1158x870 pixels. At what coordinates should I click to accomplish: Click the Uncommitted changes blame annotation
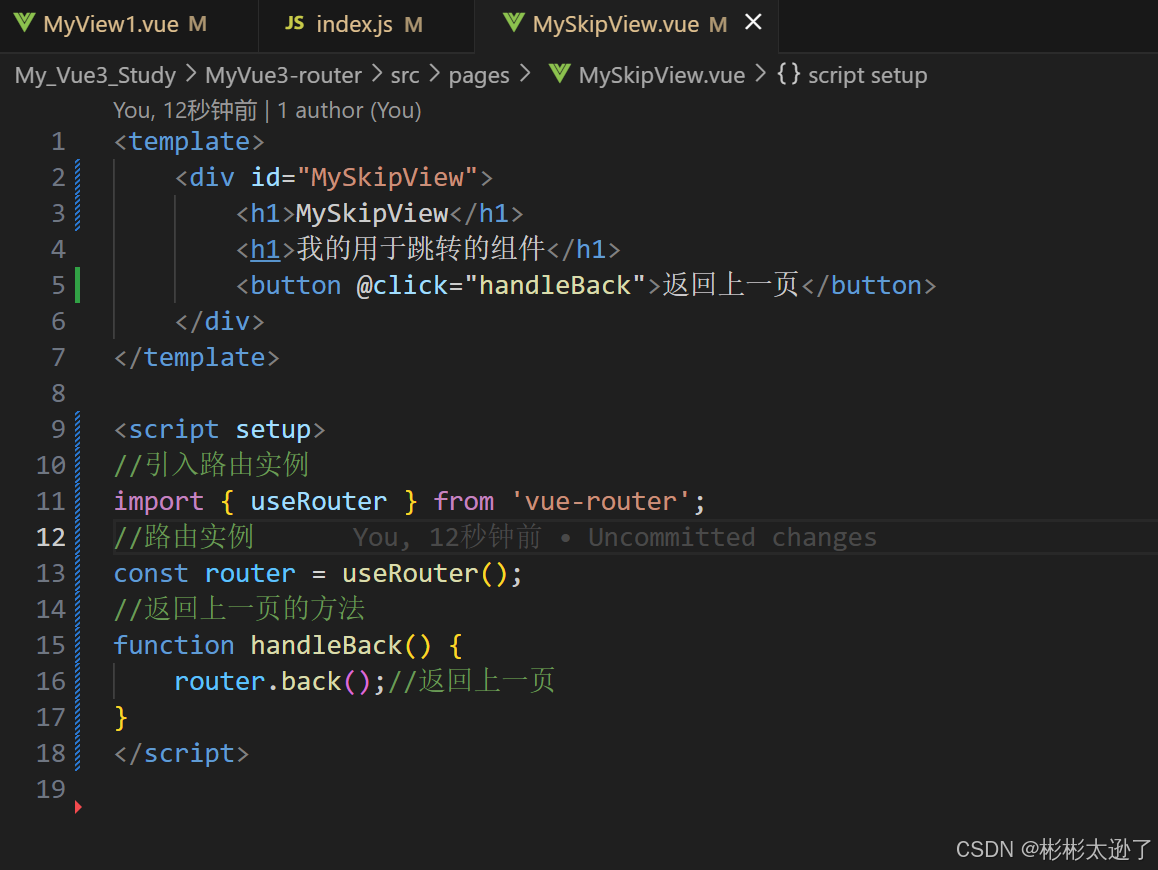point(732,537)
